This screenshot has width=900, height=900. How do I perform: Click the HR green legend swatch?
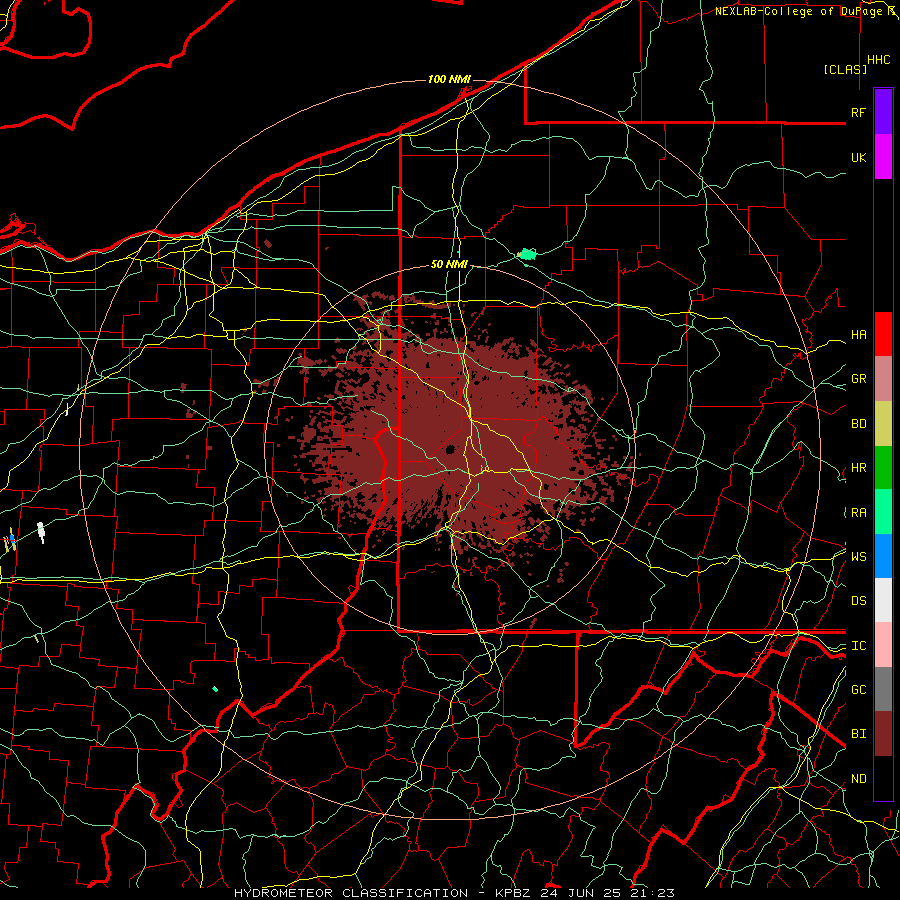883,468
